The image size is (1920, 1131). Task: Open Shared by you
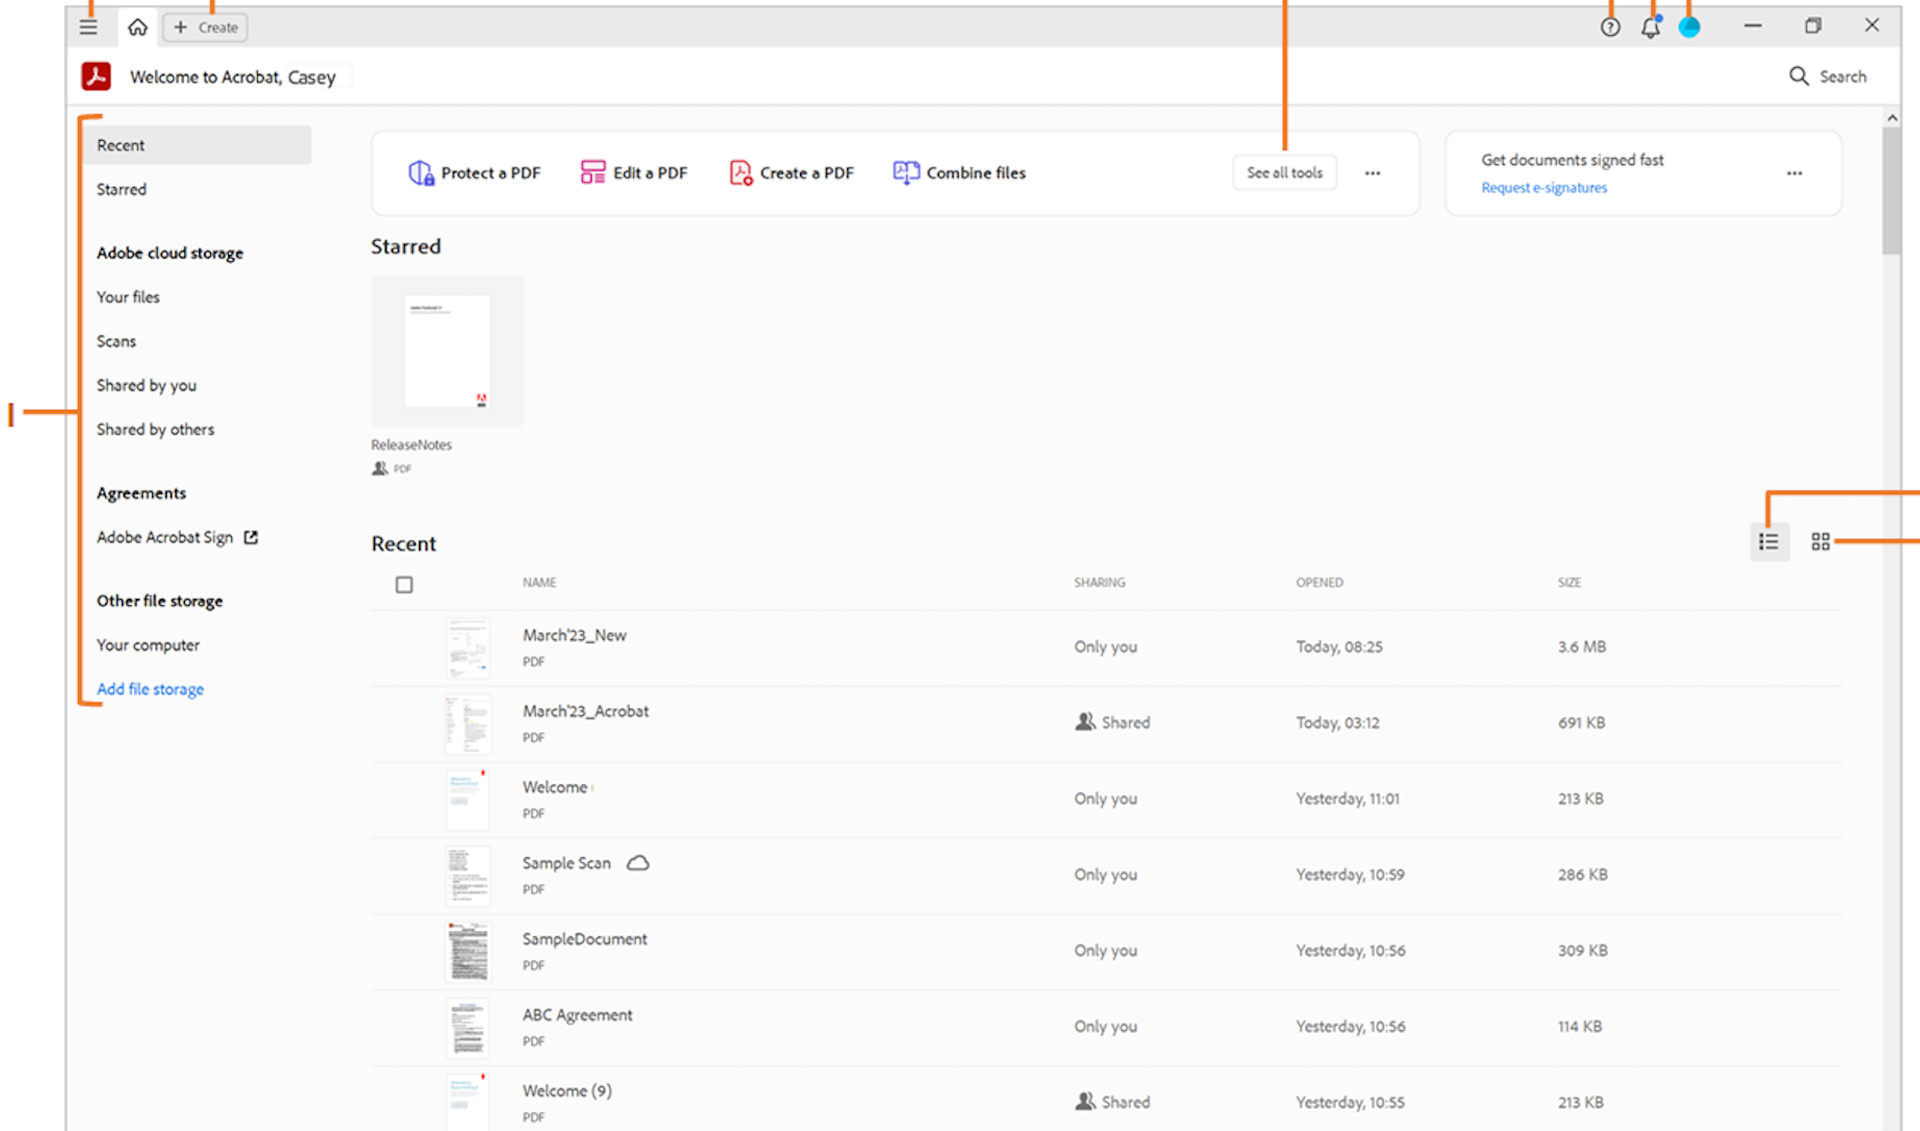(x=146, y=385)
